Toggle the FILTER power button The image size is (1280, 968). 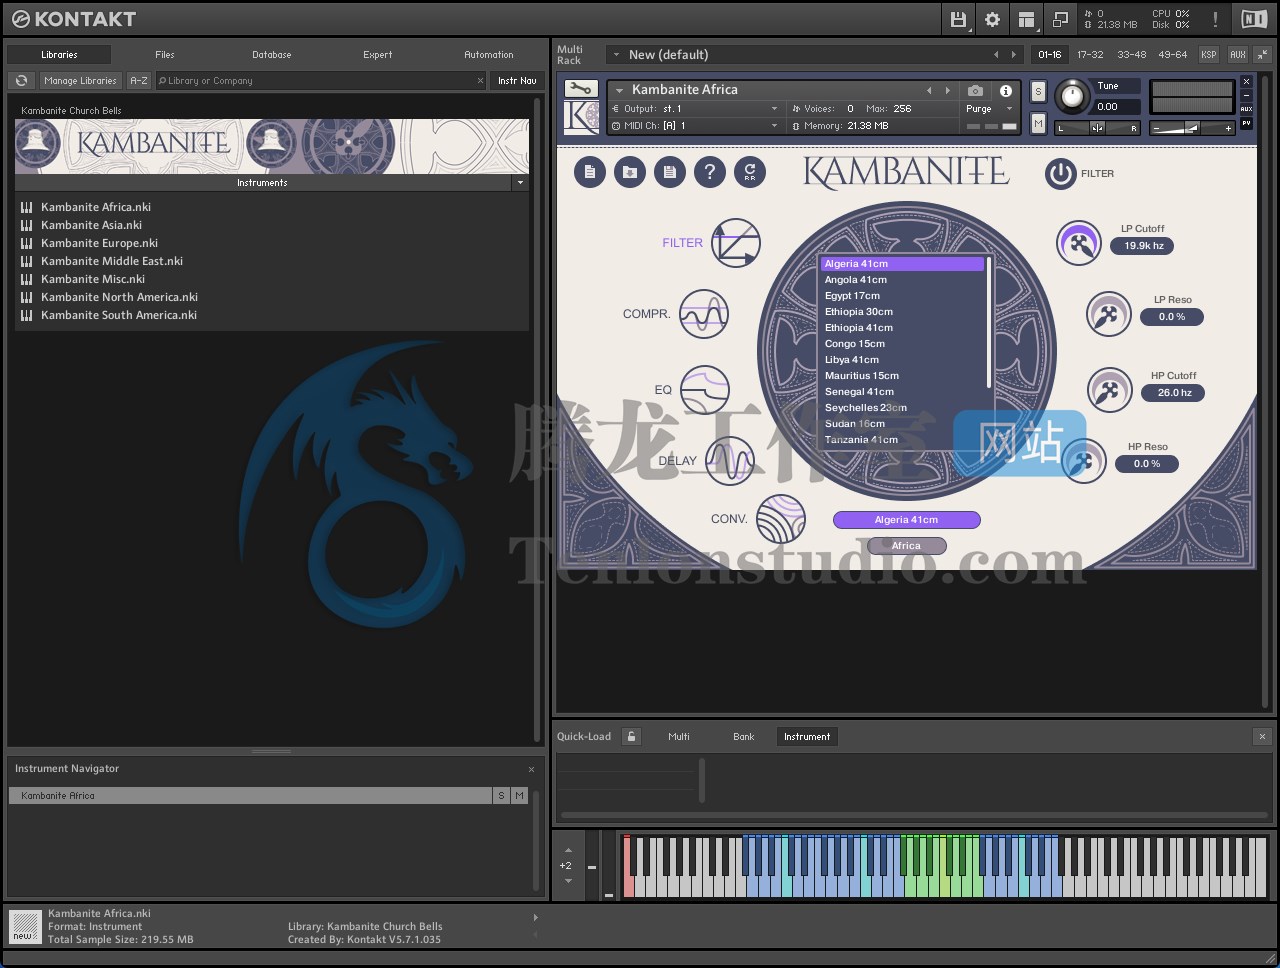coord(1060,174)
